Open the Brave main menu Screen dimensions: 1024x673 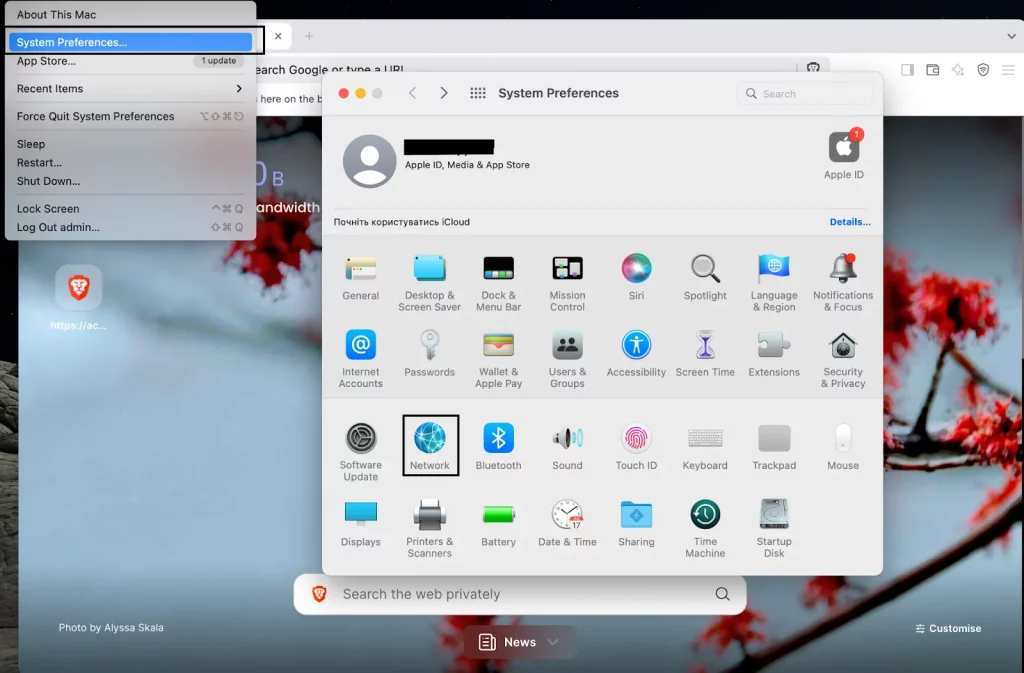point(1008,70)
